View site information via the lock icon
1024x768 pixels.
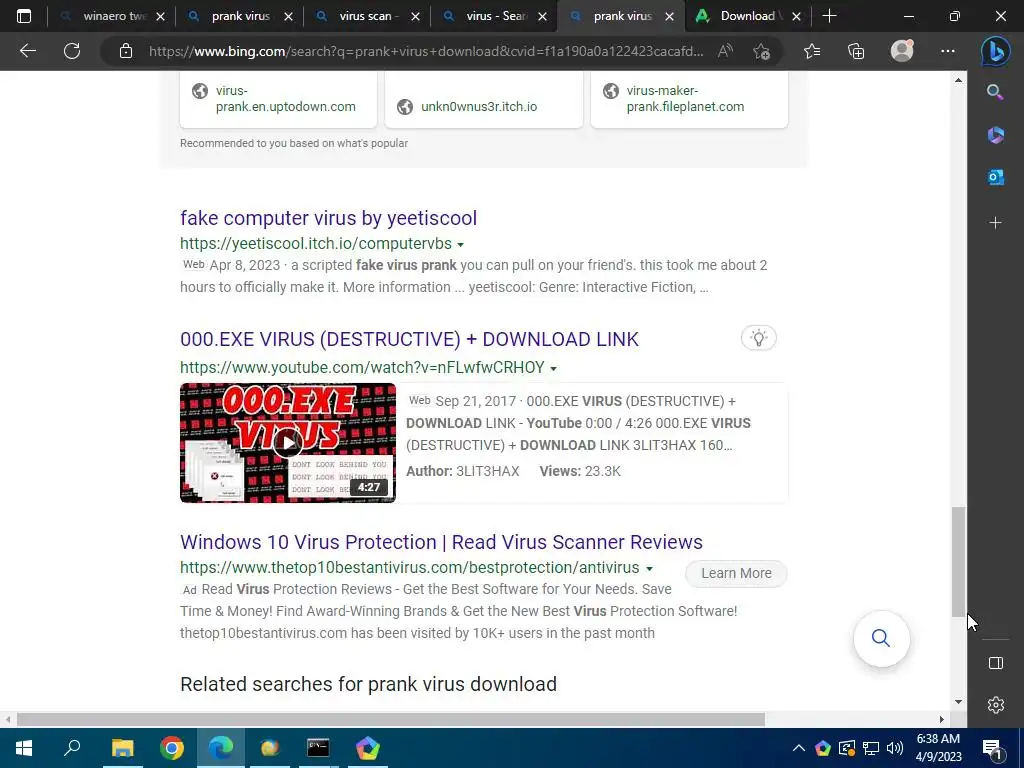point(126,51)
